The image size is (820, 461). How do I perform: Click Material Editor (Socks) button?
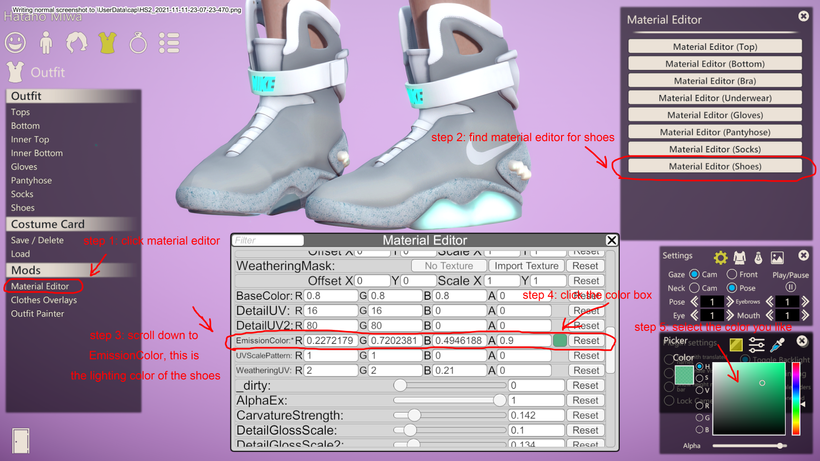point(715,149)
